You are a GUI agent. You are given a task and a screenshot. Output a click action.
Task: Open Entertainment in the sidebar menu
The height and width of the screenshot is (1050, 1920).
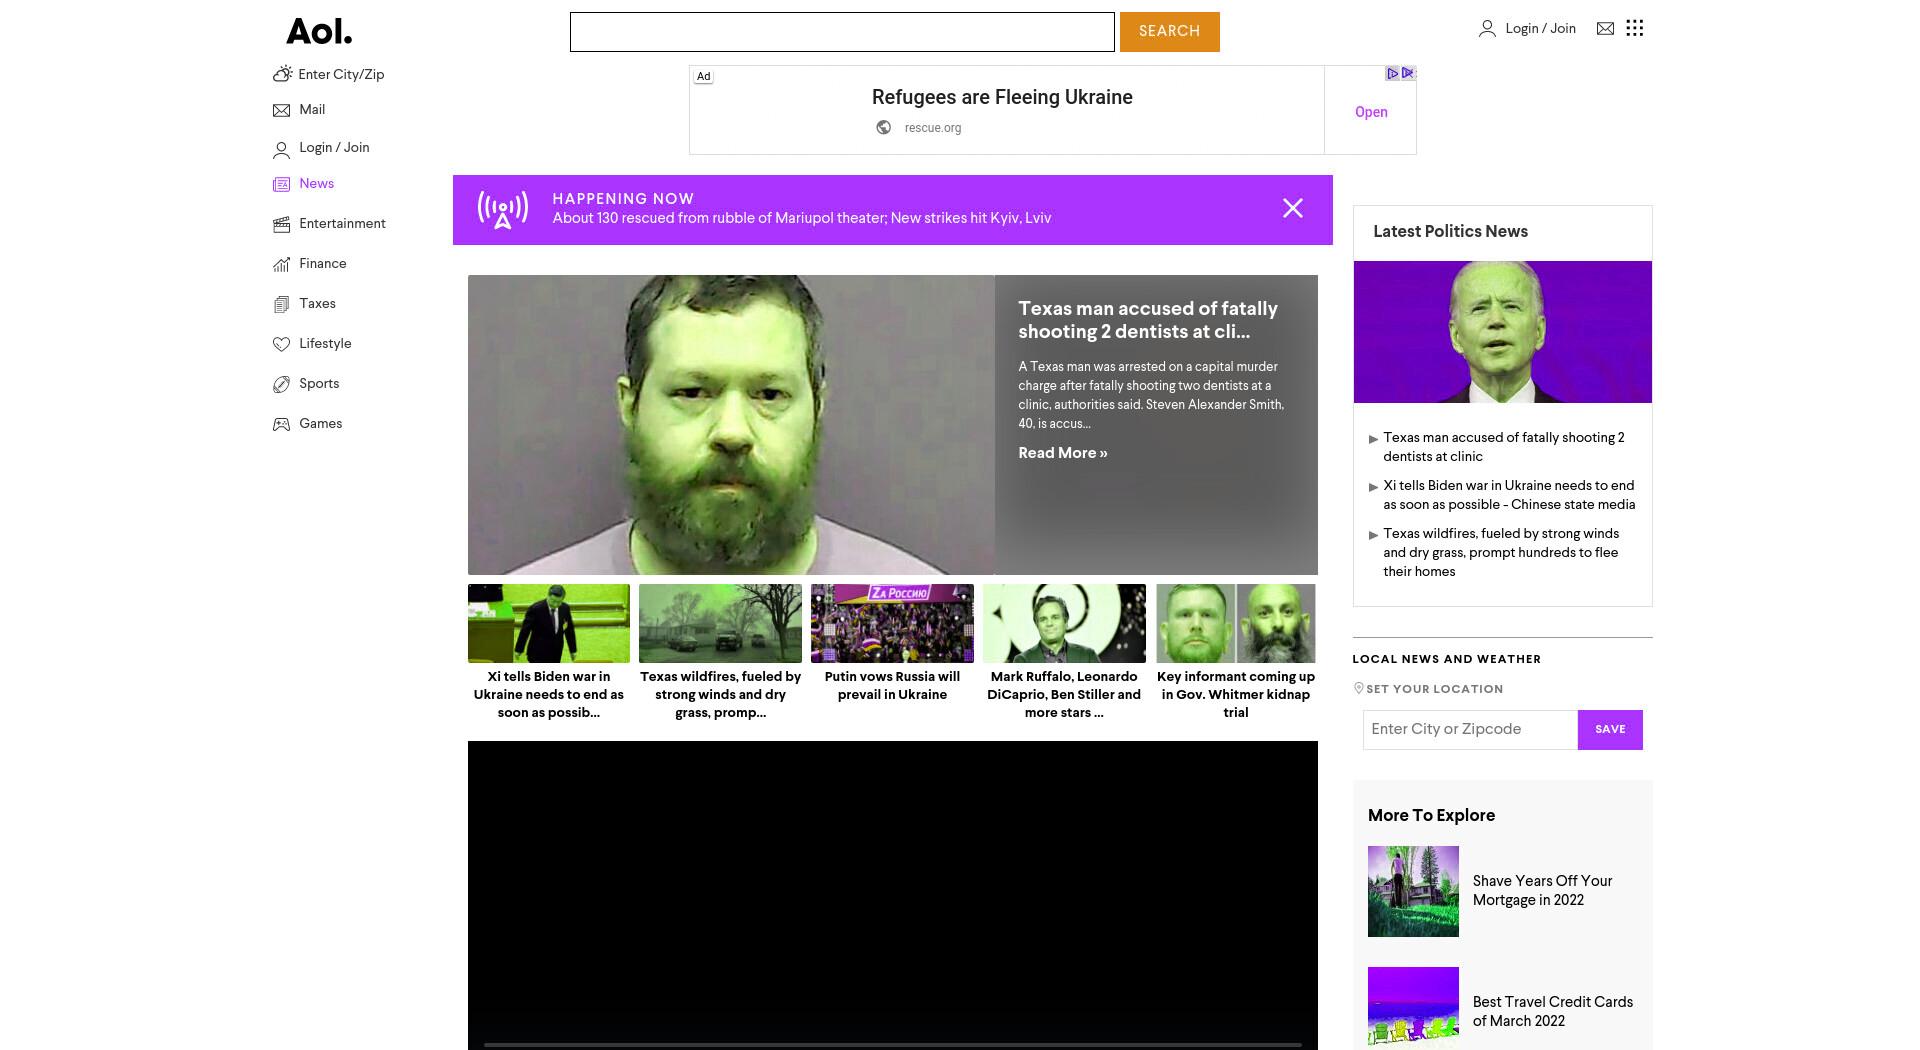pos(342,224)
